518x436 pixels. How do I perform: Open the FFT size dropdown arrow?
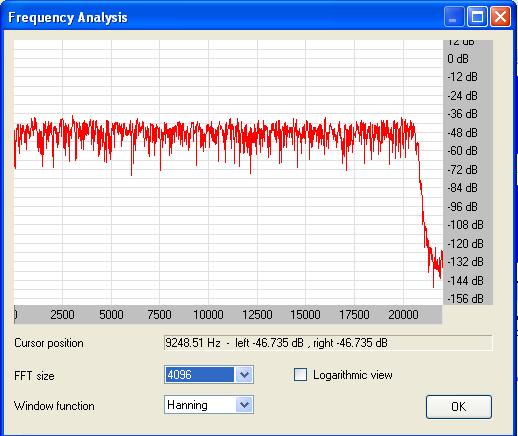pyautogui.click(x=244, y=375)
